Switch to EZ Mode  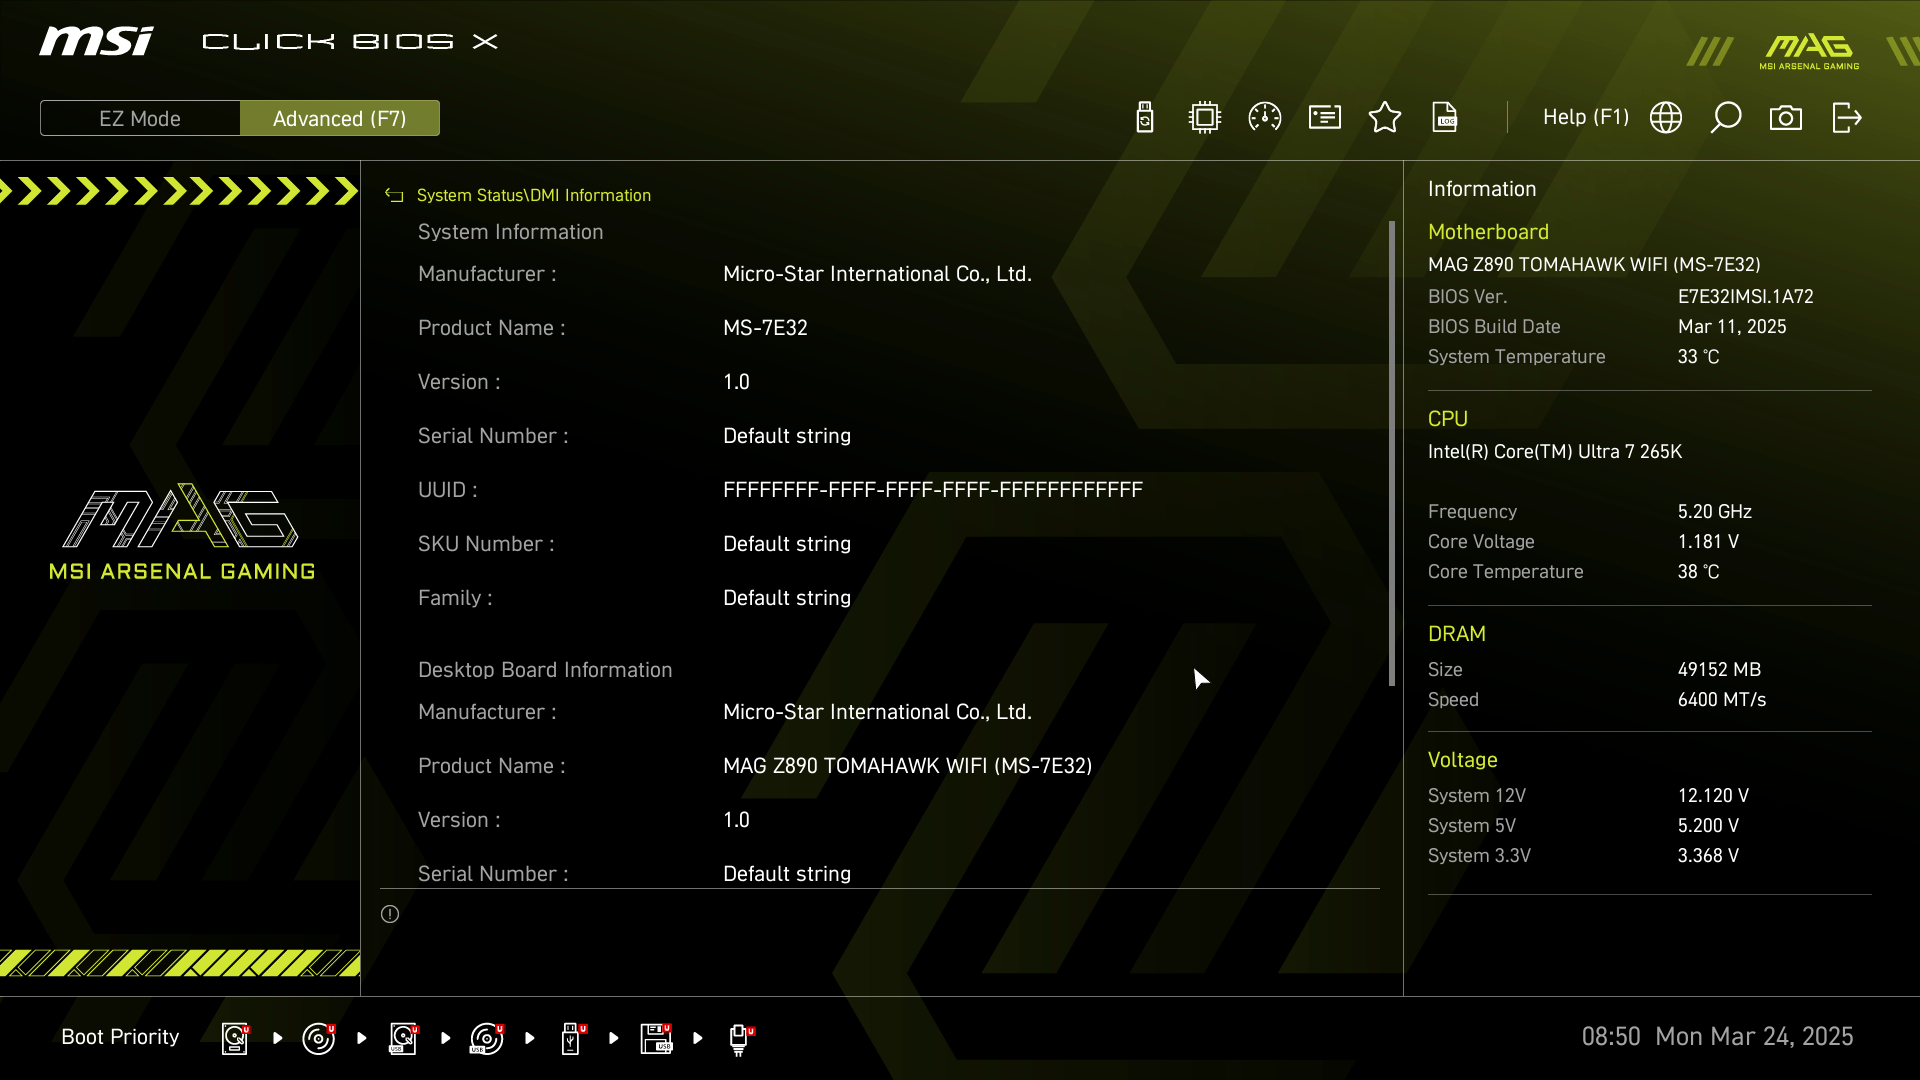tap(140, 118)
